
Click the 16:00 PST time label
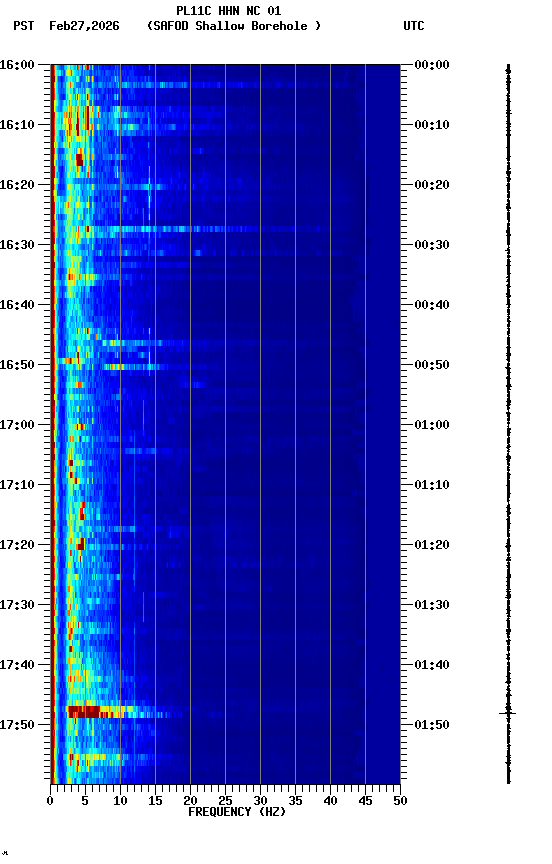click(x=17, y=65)
